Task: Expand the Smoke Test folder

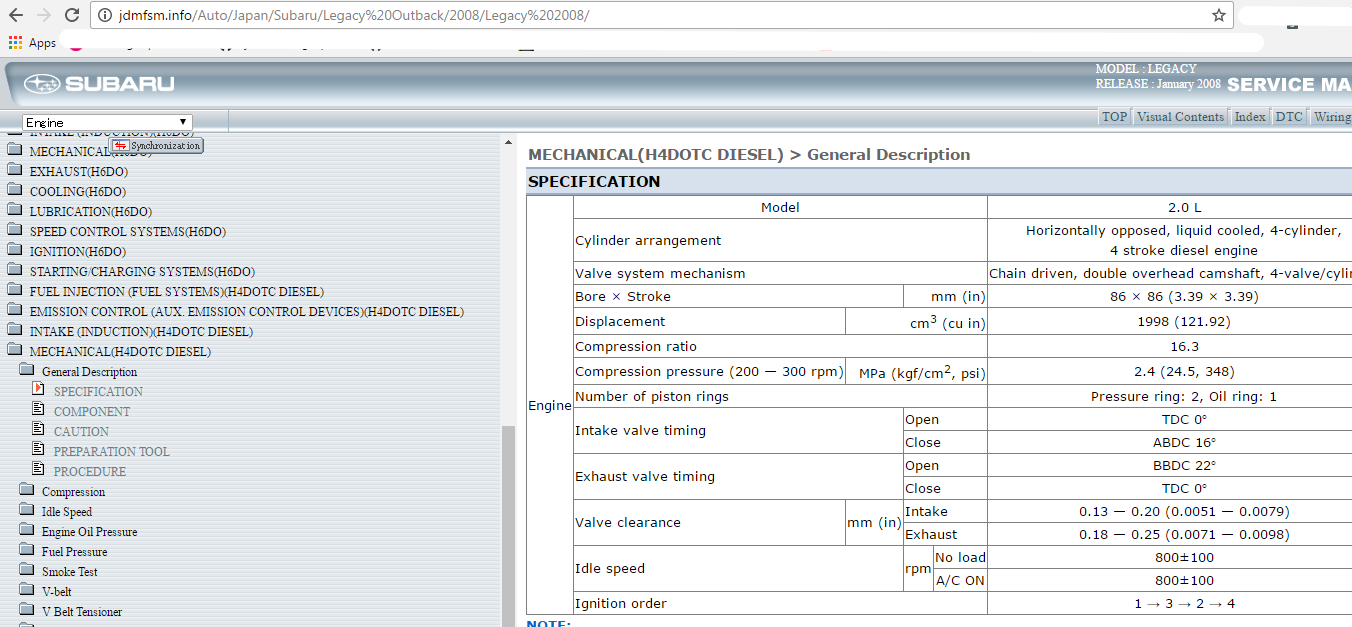Action: coord(26,570)
